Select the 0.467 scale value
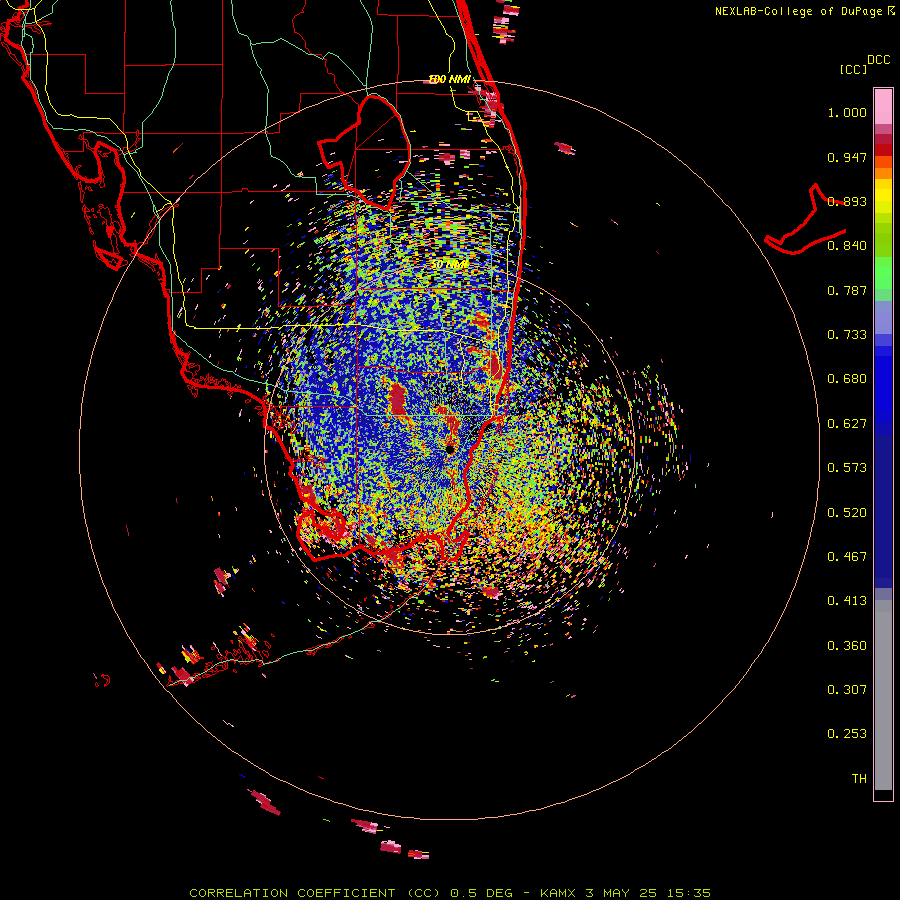 click(x=847, y=557)
